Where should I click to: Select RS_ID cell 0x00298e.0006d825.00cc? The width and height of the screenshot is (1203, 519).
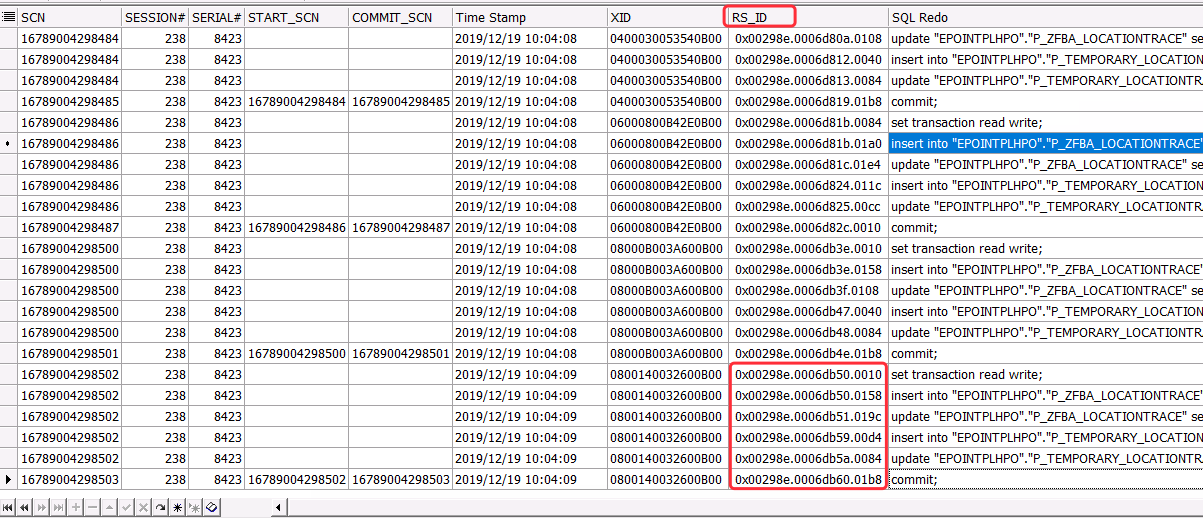click(x=808, y=206)
